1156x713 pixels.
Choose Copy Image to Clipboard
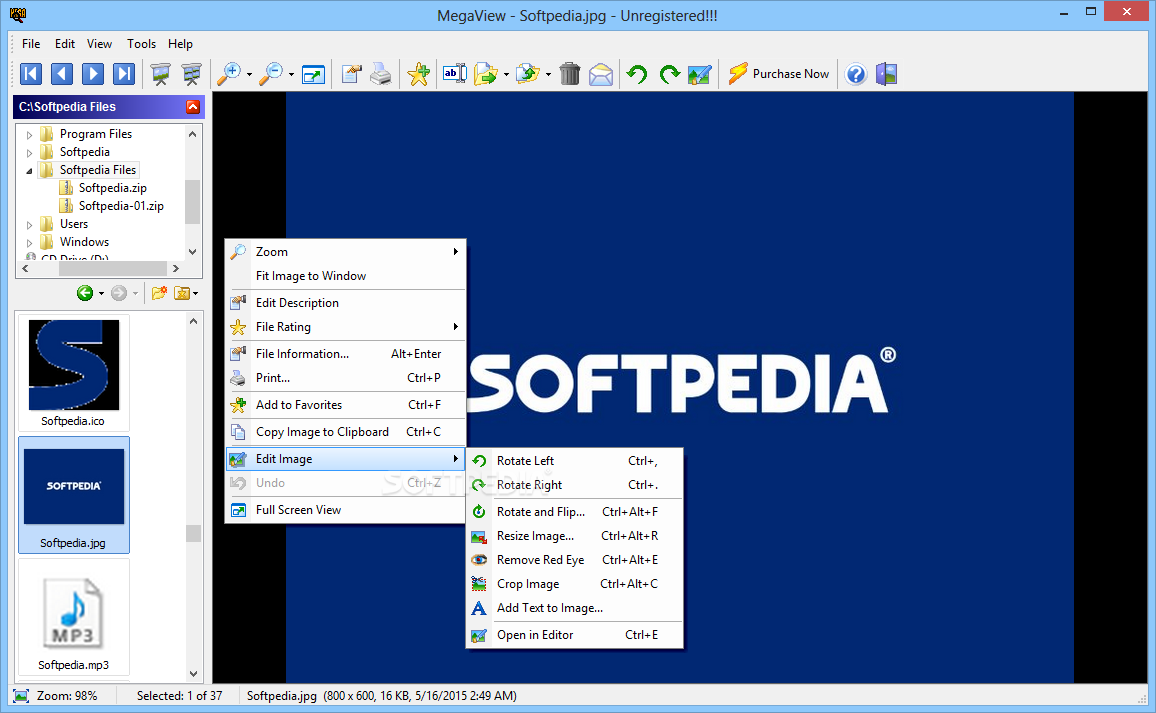click(x=345, y=432)
